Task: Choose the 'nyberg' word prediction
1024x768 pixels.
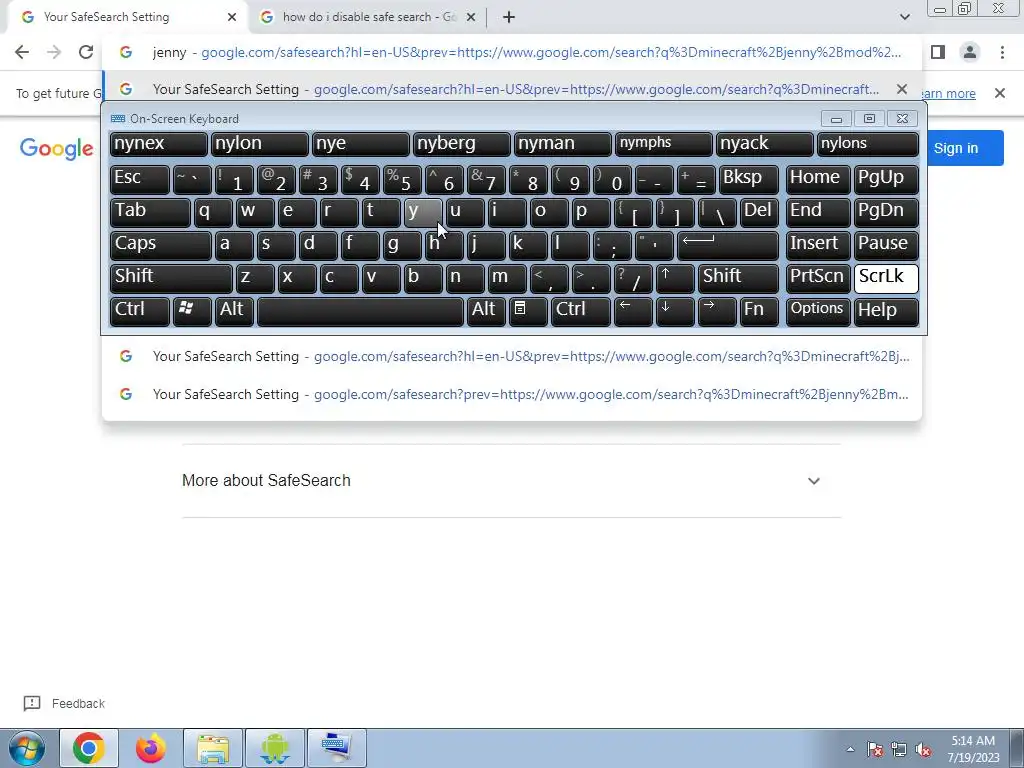Action: 462,144
